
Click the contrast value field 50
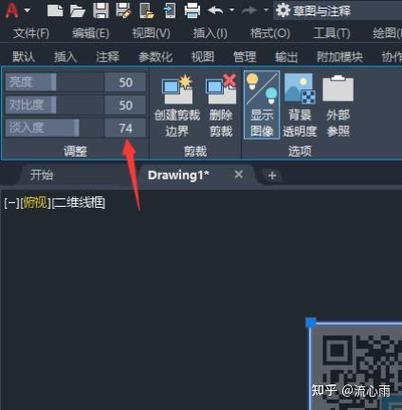(x=125, y=105)
